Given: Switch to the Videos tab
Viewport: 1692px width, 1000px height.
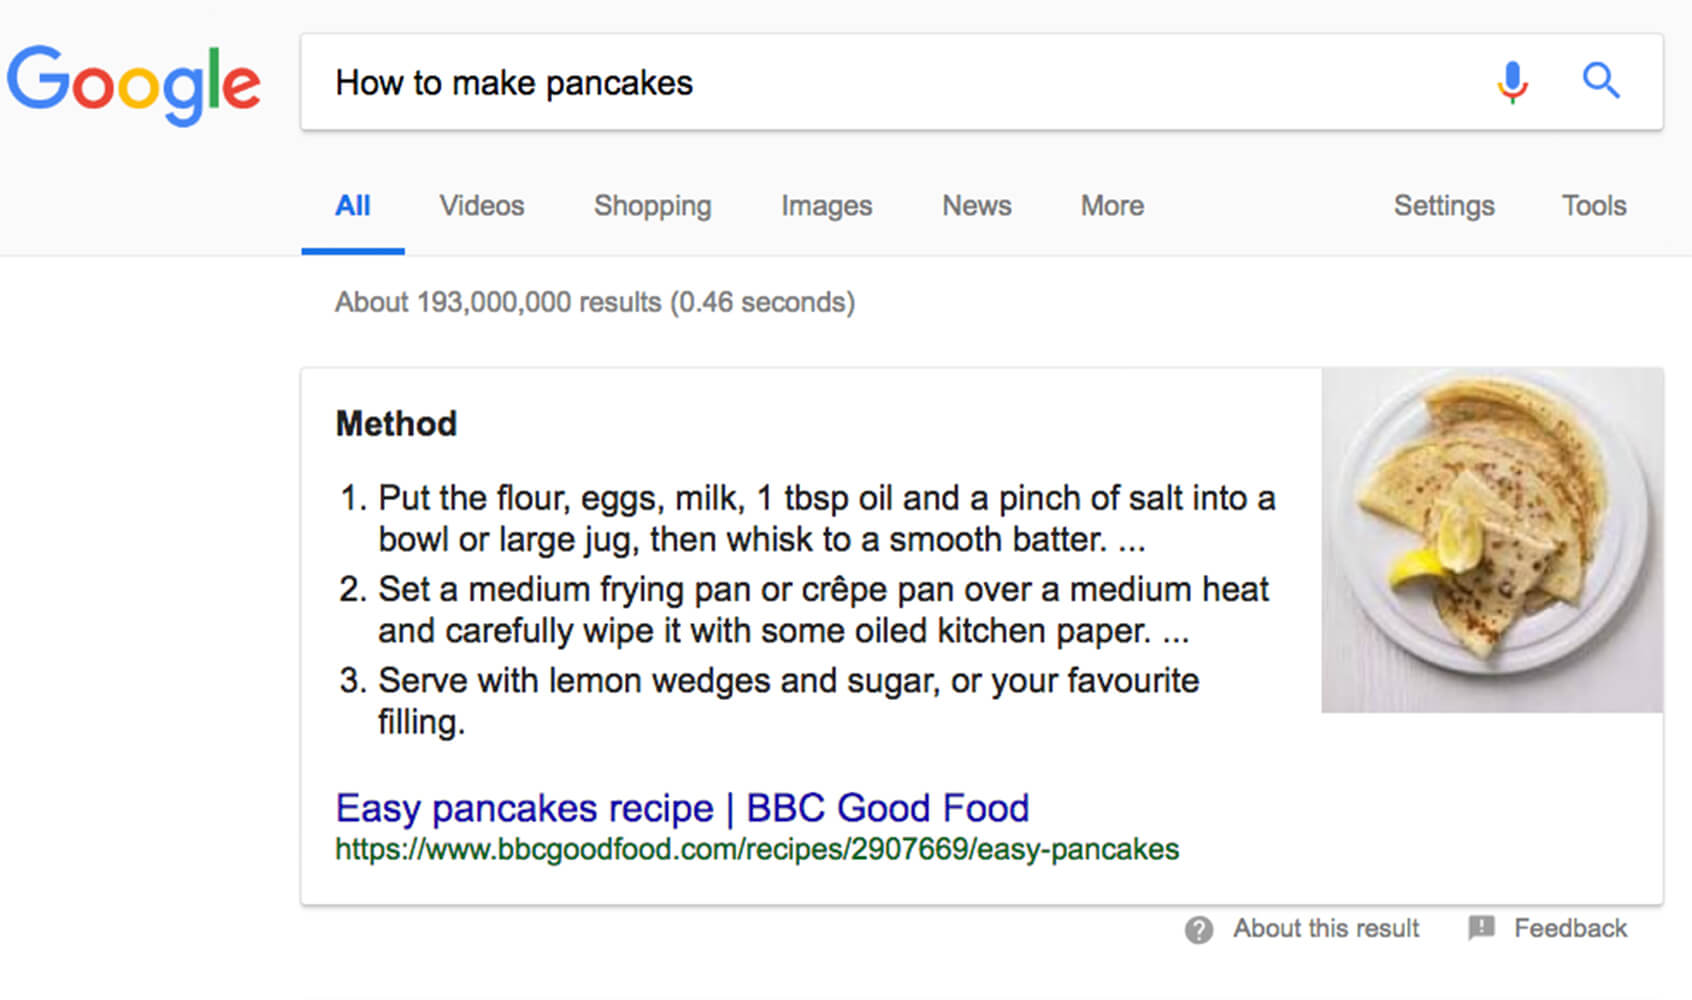Looking at the screenshot, I should [482, 206].
